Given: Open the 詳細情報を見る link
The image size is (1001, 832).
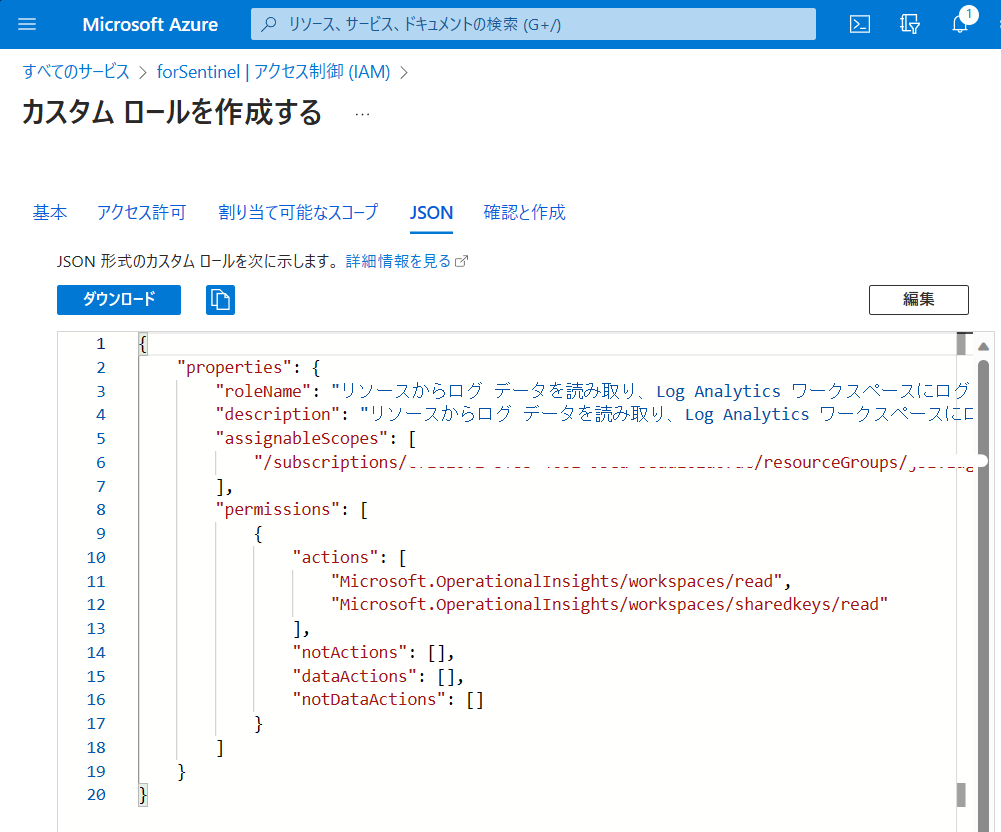Looking at the screenshot, I should (x=407, y=261).
